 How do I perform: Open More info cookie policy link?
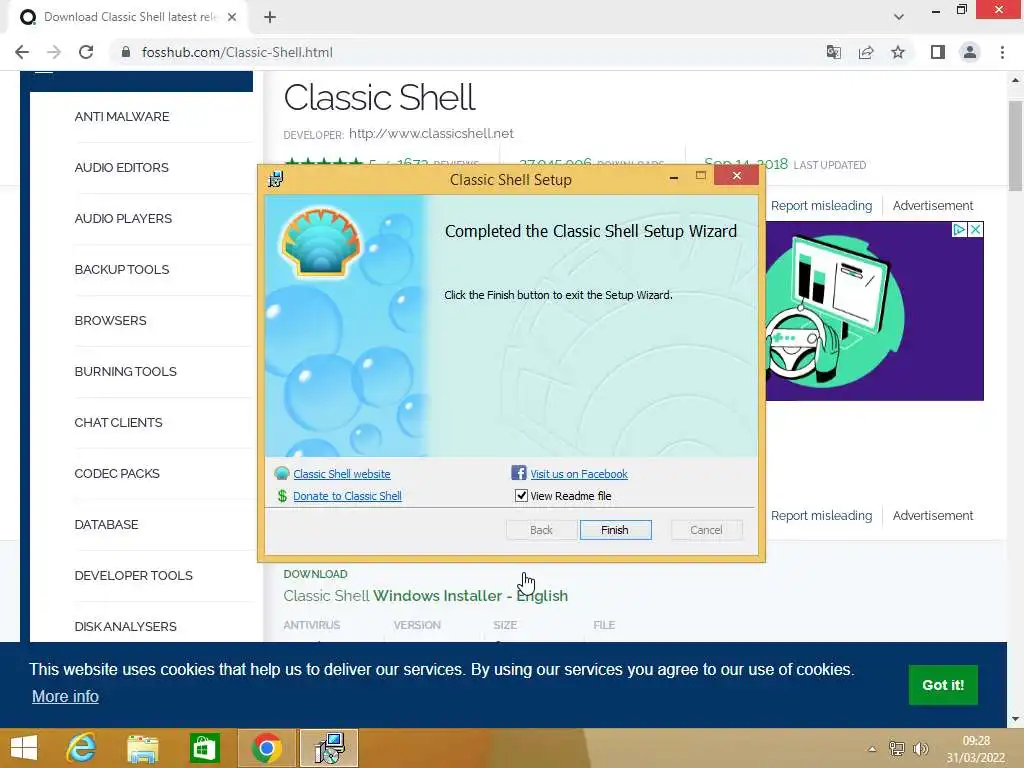[65, 696]
